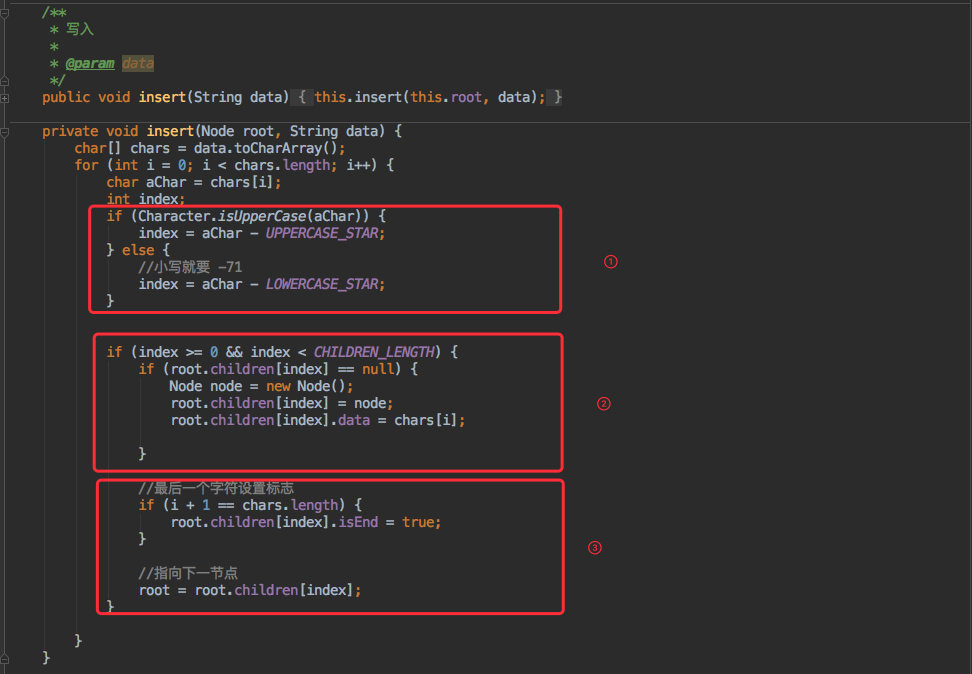Collapse the Javadoc comment fold marker

click(x=4, y=13)
